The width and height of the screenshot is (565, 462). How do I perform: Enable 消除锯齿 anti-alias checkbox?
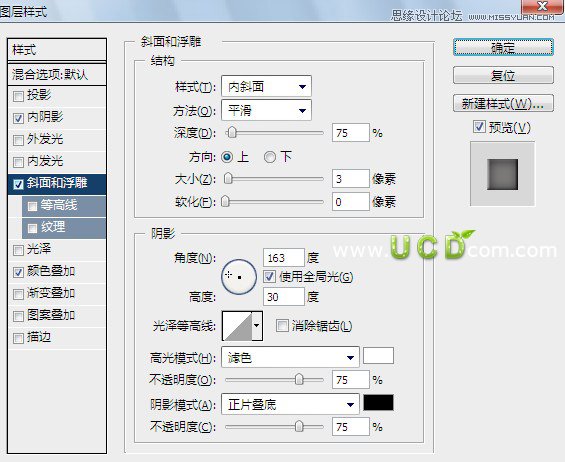click(282, 326)
